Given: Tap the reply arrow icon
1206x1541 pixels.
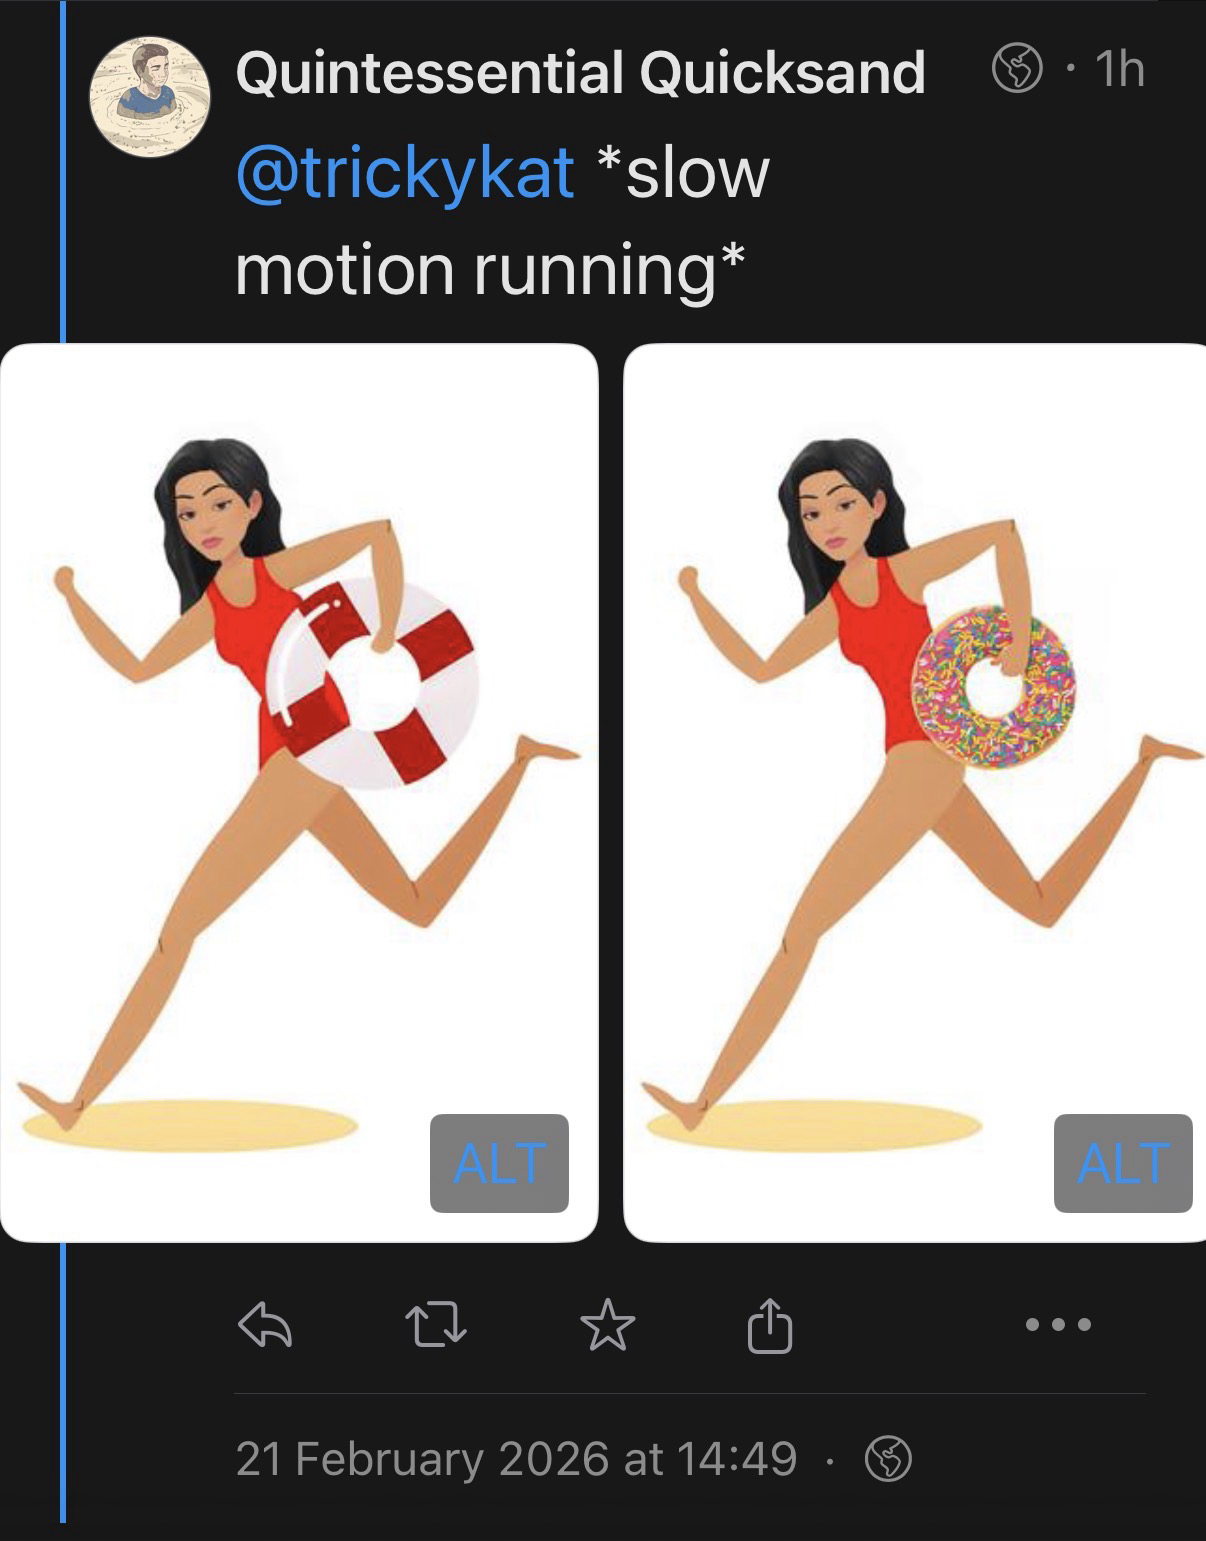Looking at the screenshot, I should [x=265, y=1325].
